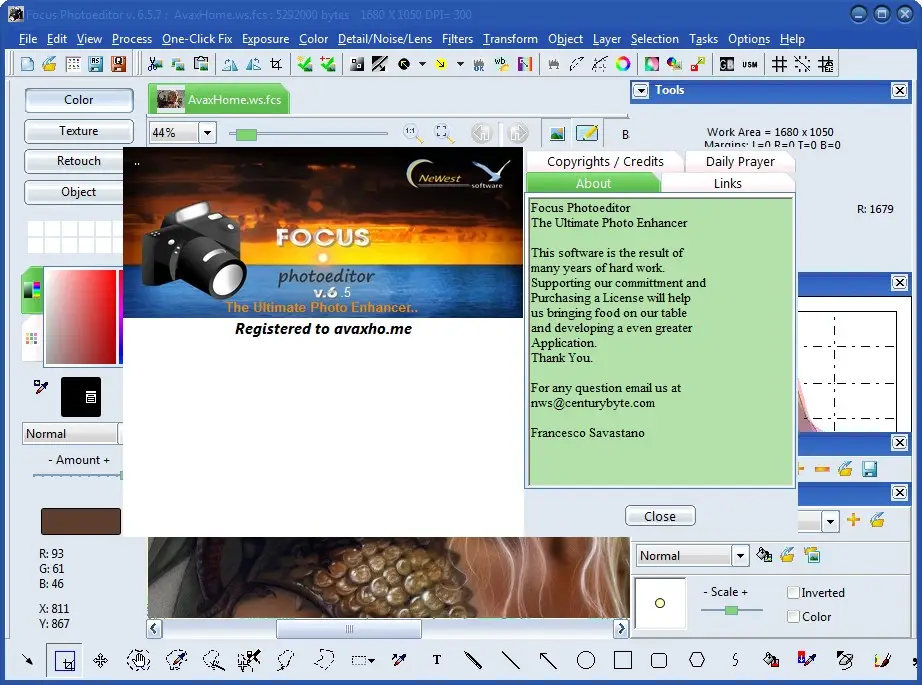Create a new blank document icon
Image resolution: width=922 pixels, height=685 pixels.
27,64
